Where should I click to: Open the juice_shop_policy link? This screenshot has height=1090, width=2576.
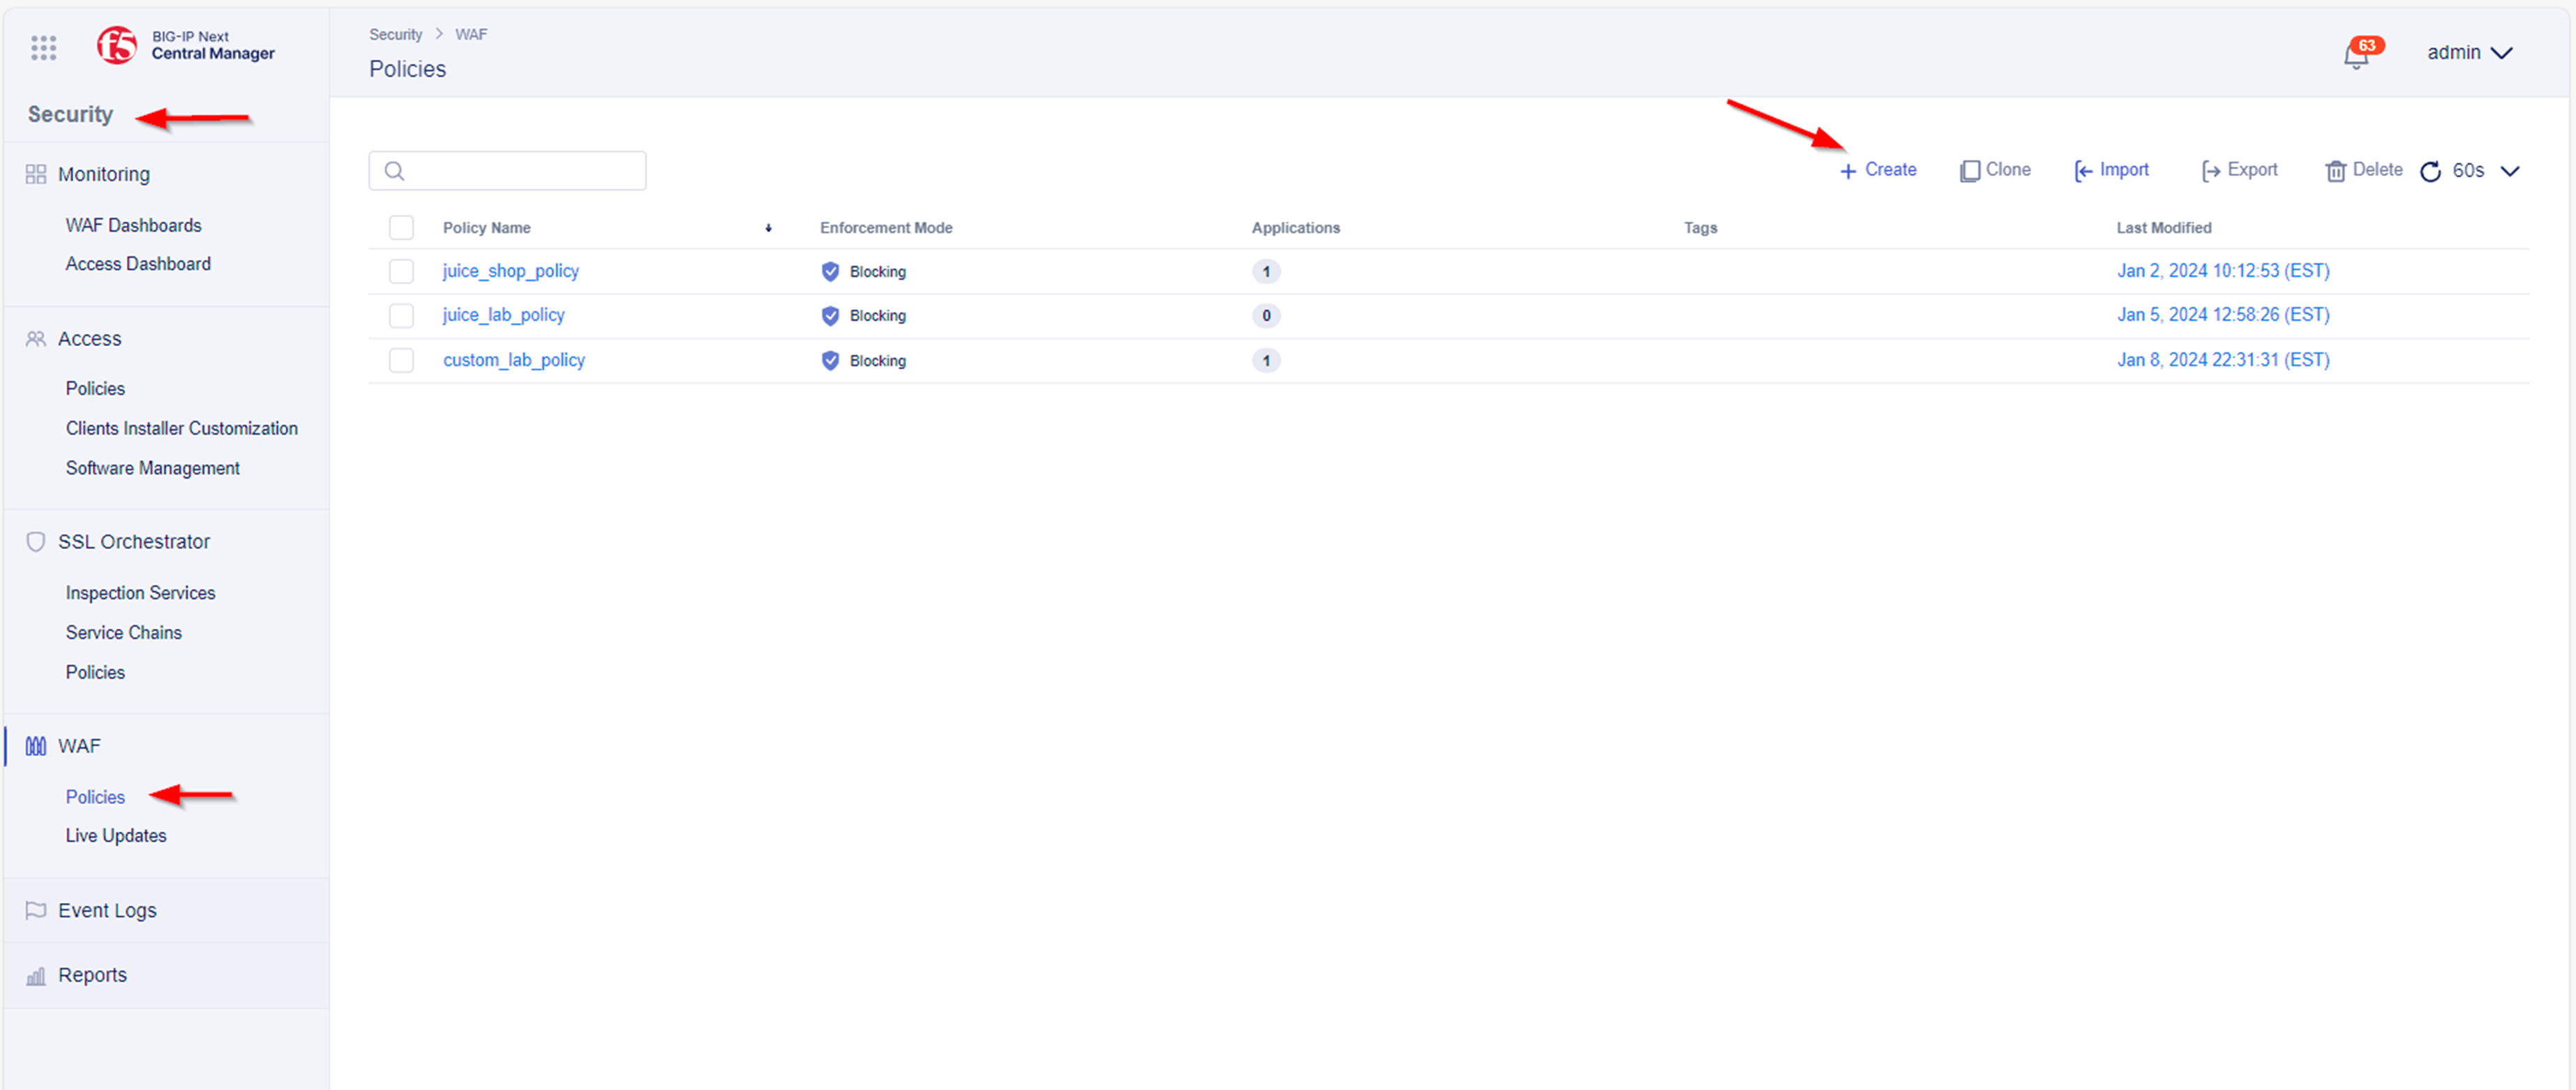pos(511,272)
